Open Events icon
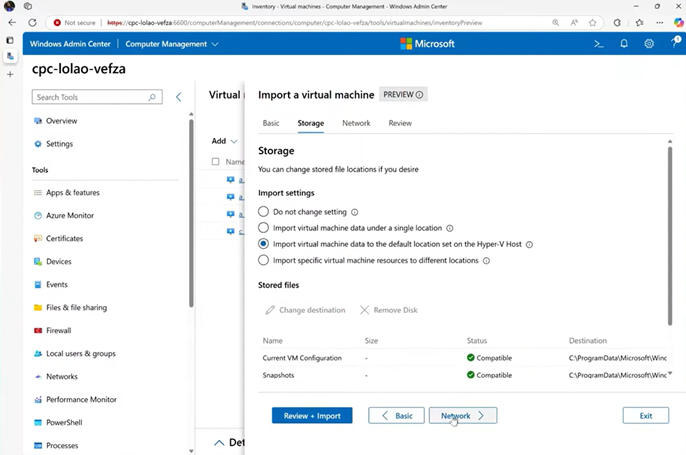686x455 pixels. [x=38, y=284]
